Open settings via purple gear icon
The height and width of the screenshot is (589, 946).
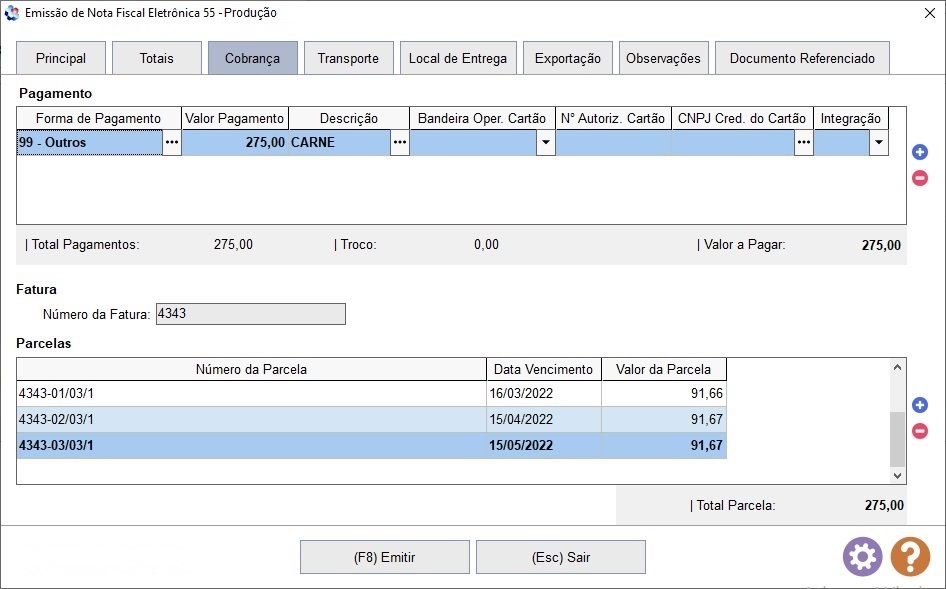click(862, 556)
